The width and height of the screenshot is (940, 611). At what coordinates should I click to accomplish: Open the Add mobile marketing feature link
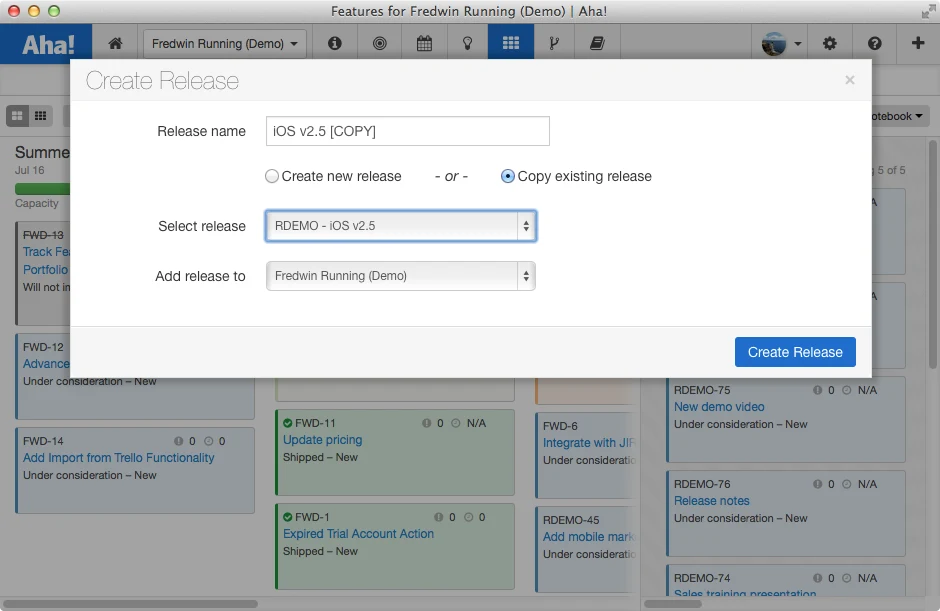(588, 537)
